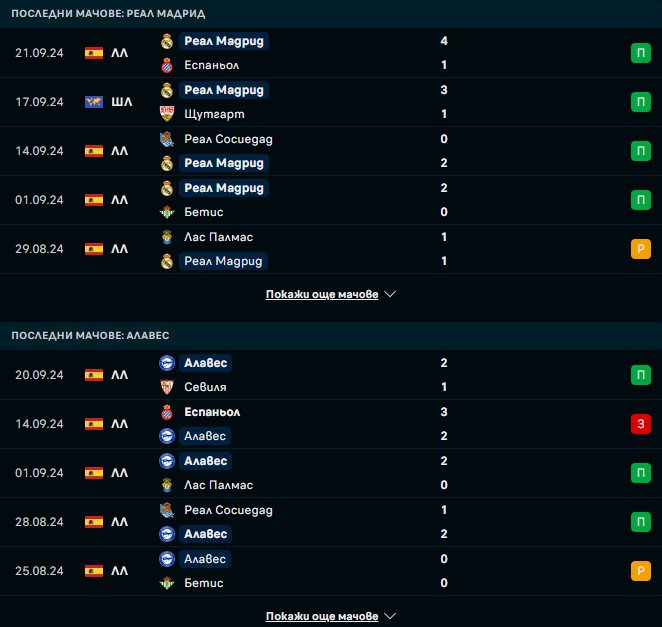Click green win badge on 21.09.24 match

pyautogui.click(x=641, y=53)
